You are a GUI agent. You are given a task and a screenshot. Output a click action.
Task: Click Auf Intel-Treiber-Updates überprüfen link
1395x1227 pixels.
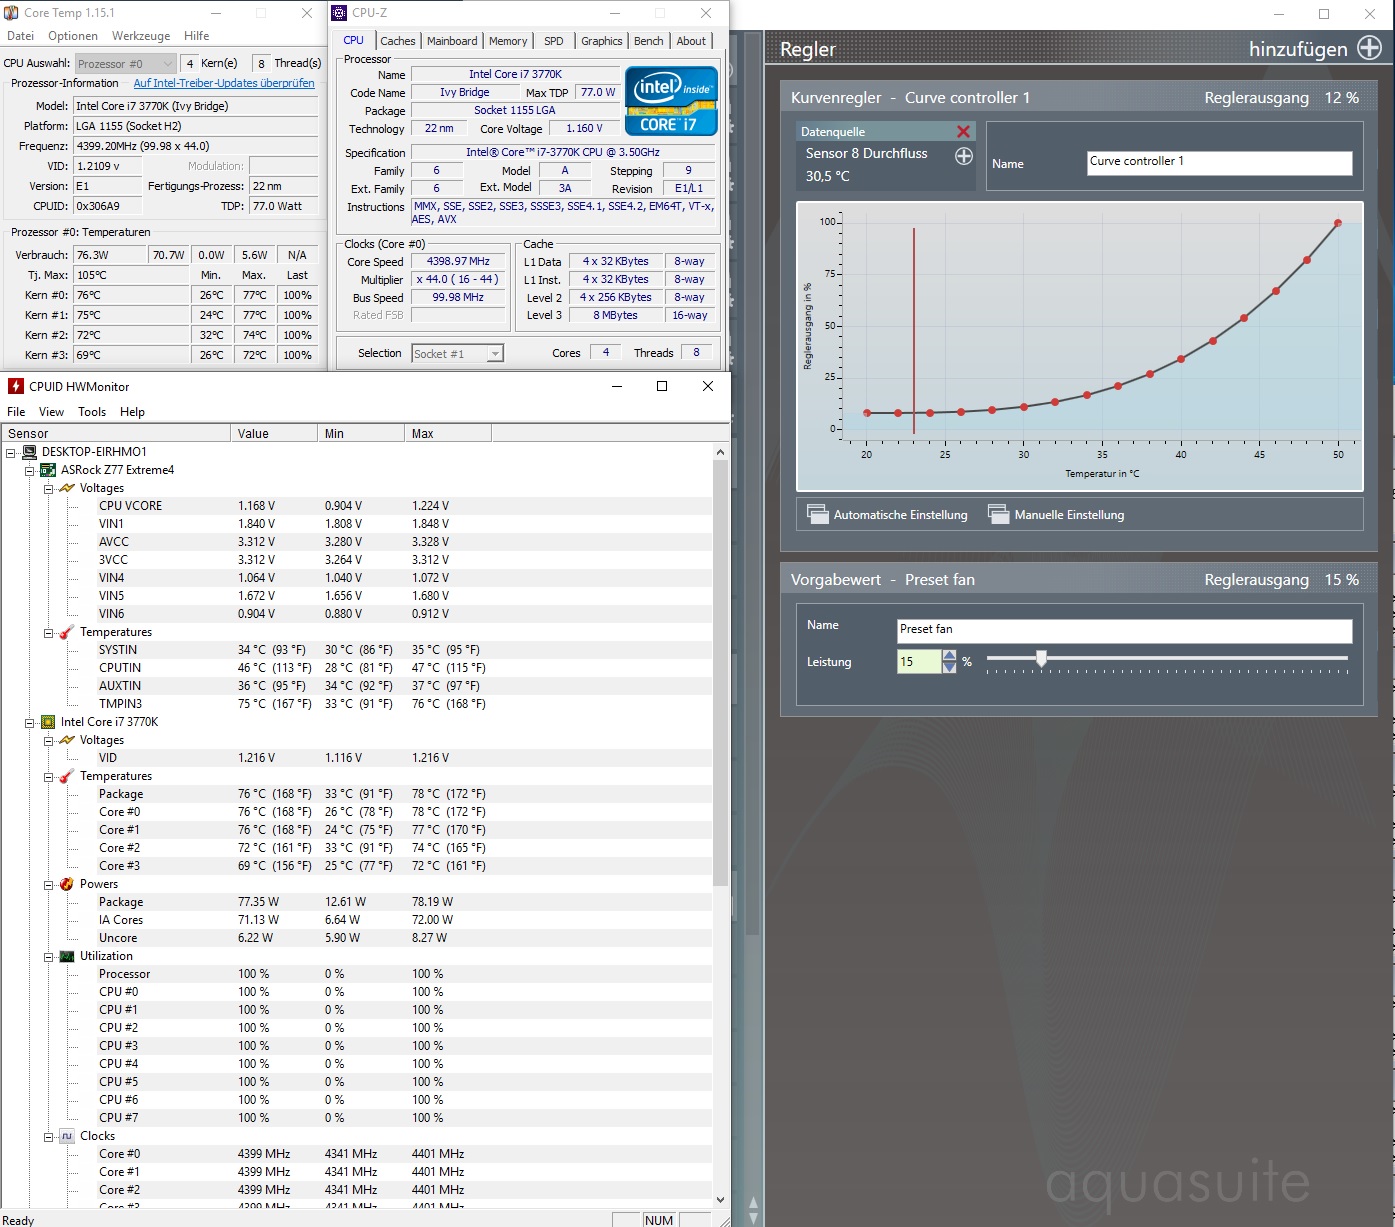click(224, 83)
